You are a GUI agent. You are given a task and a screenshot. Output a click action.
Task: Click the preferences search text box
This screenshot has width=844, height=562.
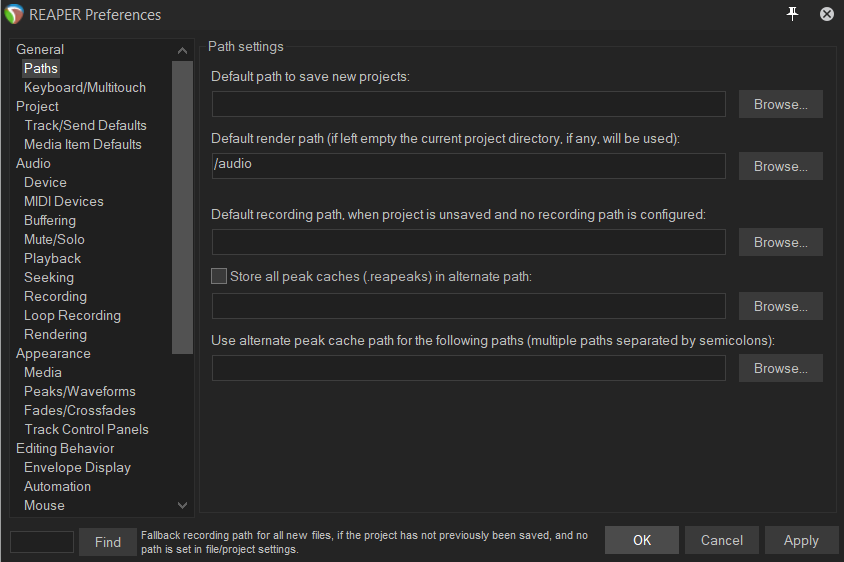coord(42,542)
